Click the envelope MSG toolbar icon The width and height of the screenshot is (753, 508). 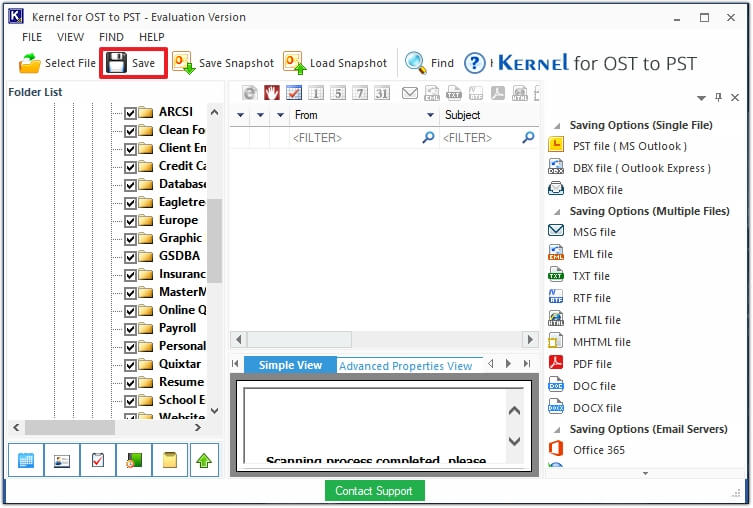pyautogui.click(x=410, y=93)
